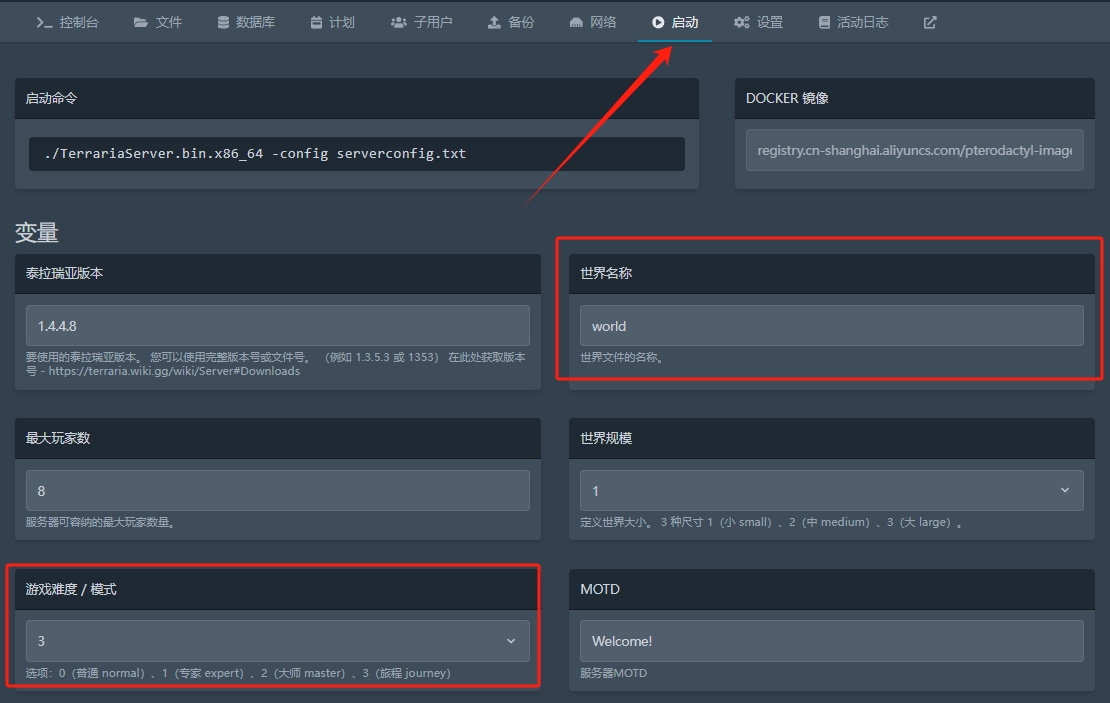The image size is (1110, 703).
Task: Click the MOTD Welcome! input field
Action: pyautogui.click(x=831, y=641)
